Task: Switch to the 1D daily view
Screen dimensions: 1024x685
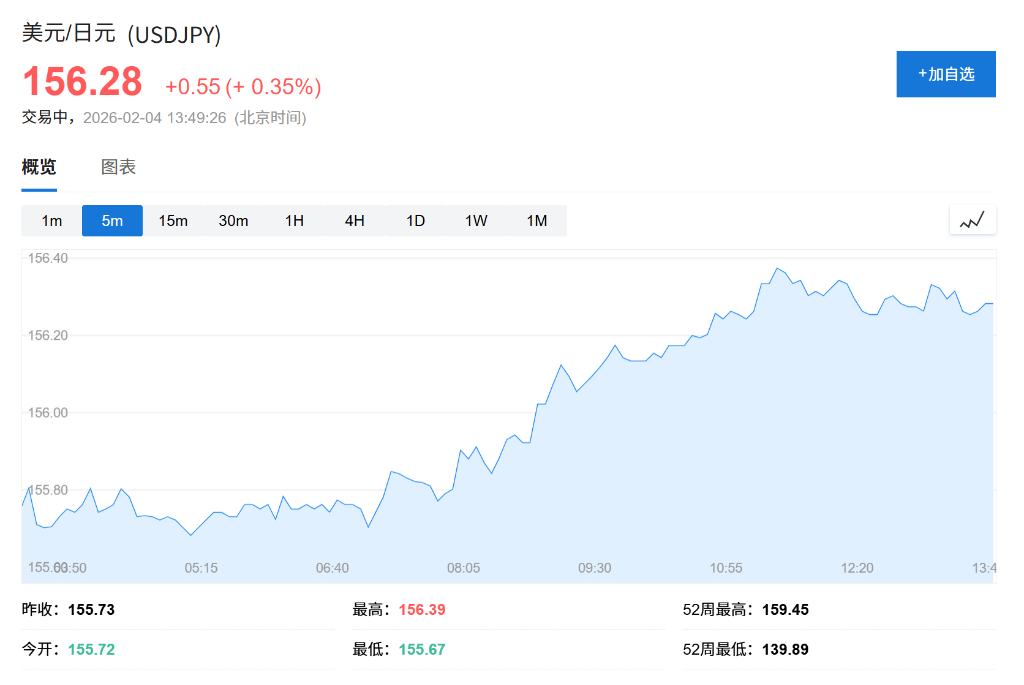Action: point(415,220)
